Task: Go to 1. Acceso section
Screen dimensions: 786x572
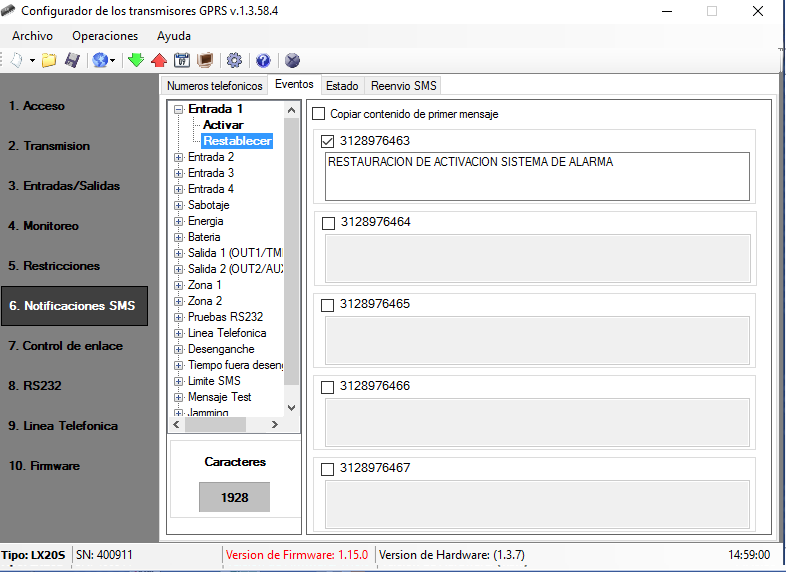Action: (37, 106)
